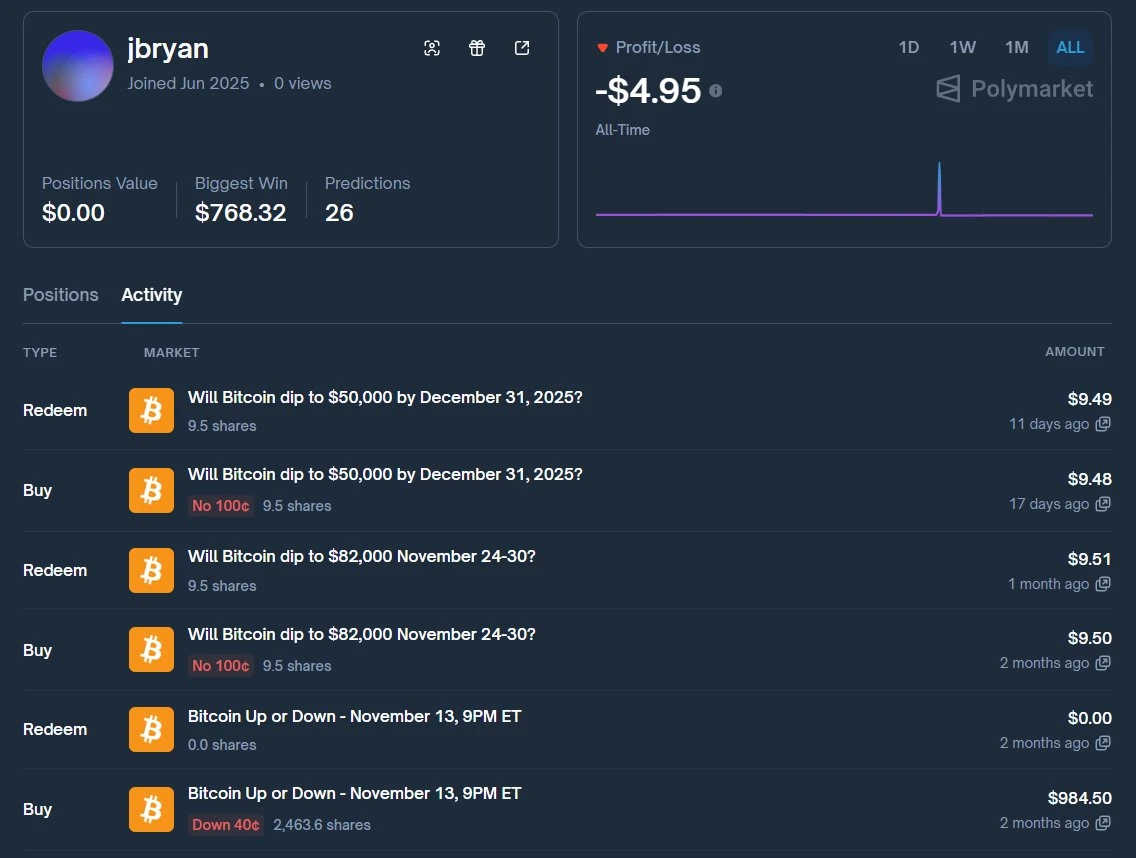
Task: Switch to the Positions tab
Action: [60, 295]
